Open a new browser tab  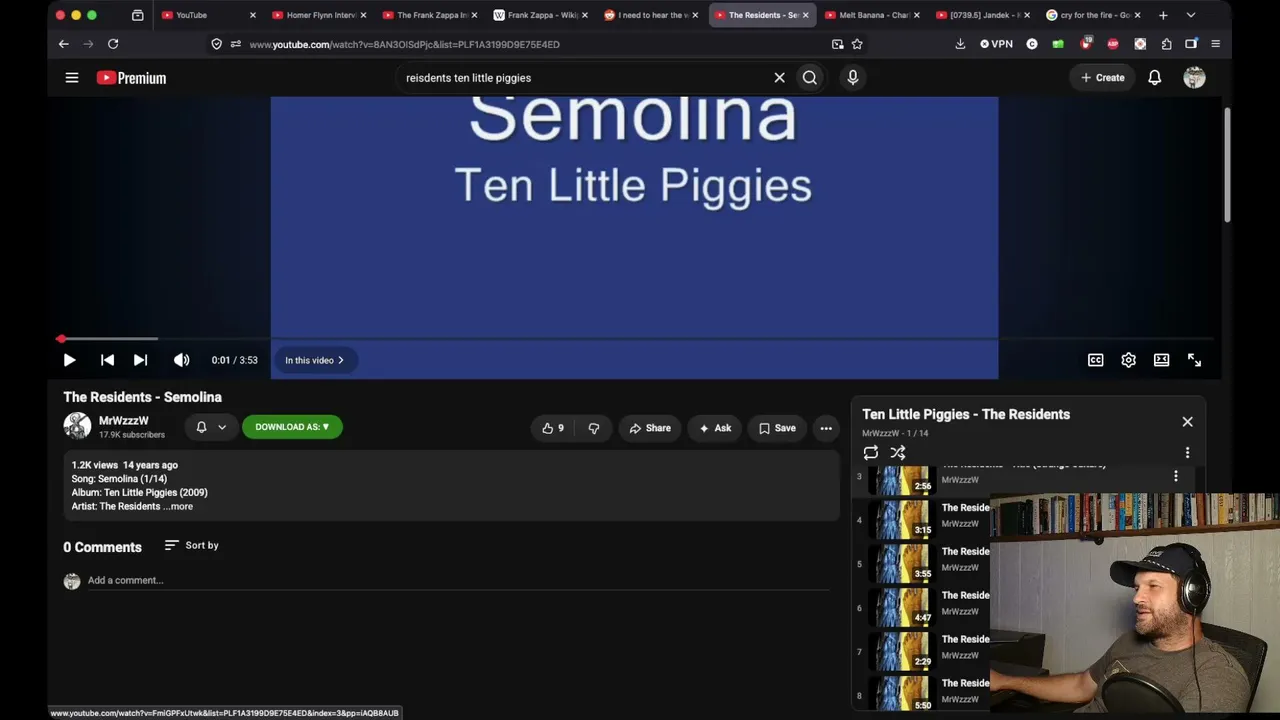1163,15
